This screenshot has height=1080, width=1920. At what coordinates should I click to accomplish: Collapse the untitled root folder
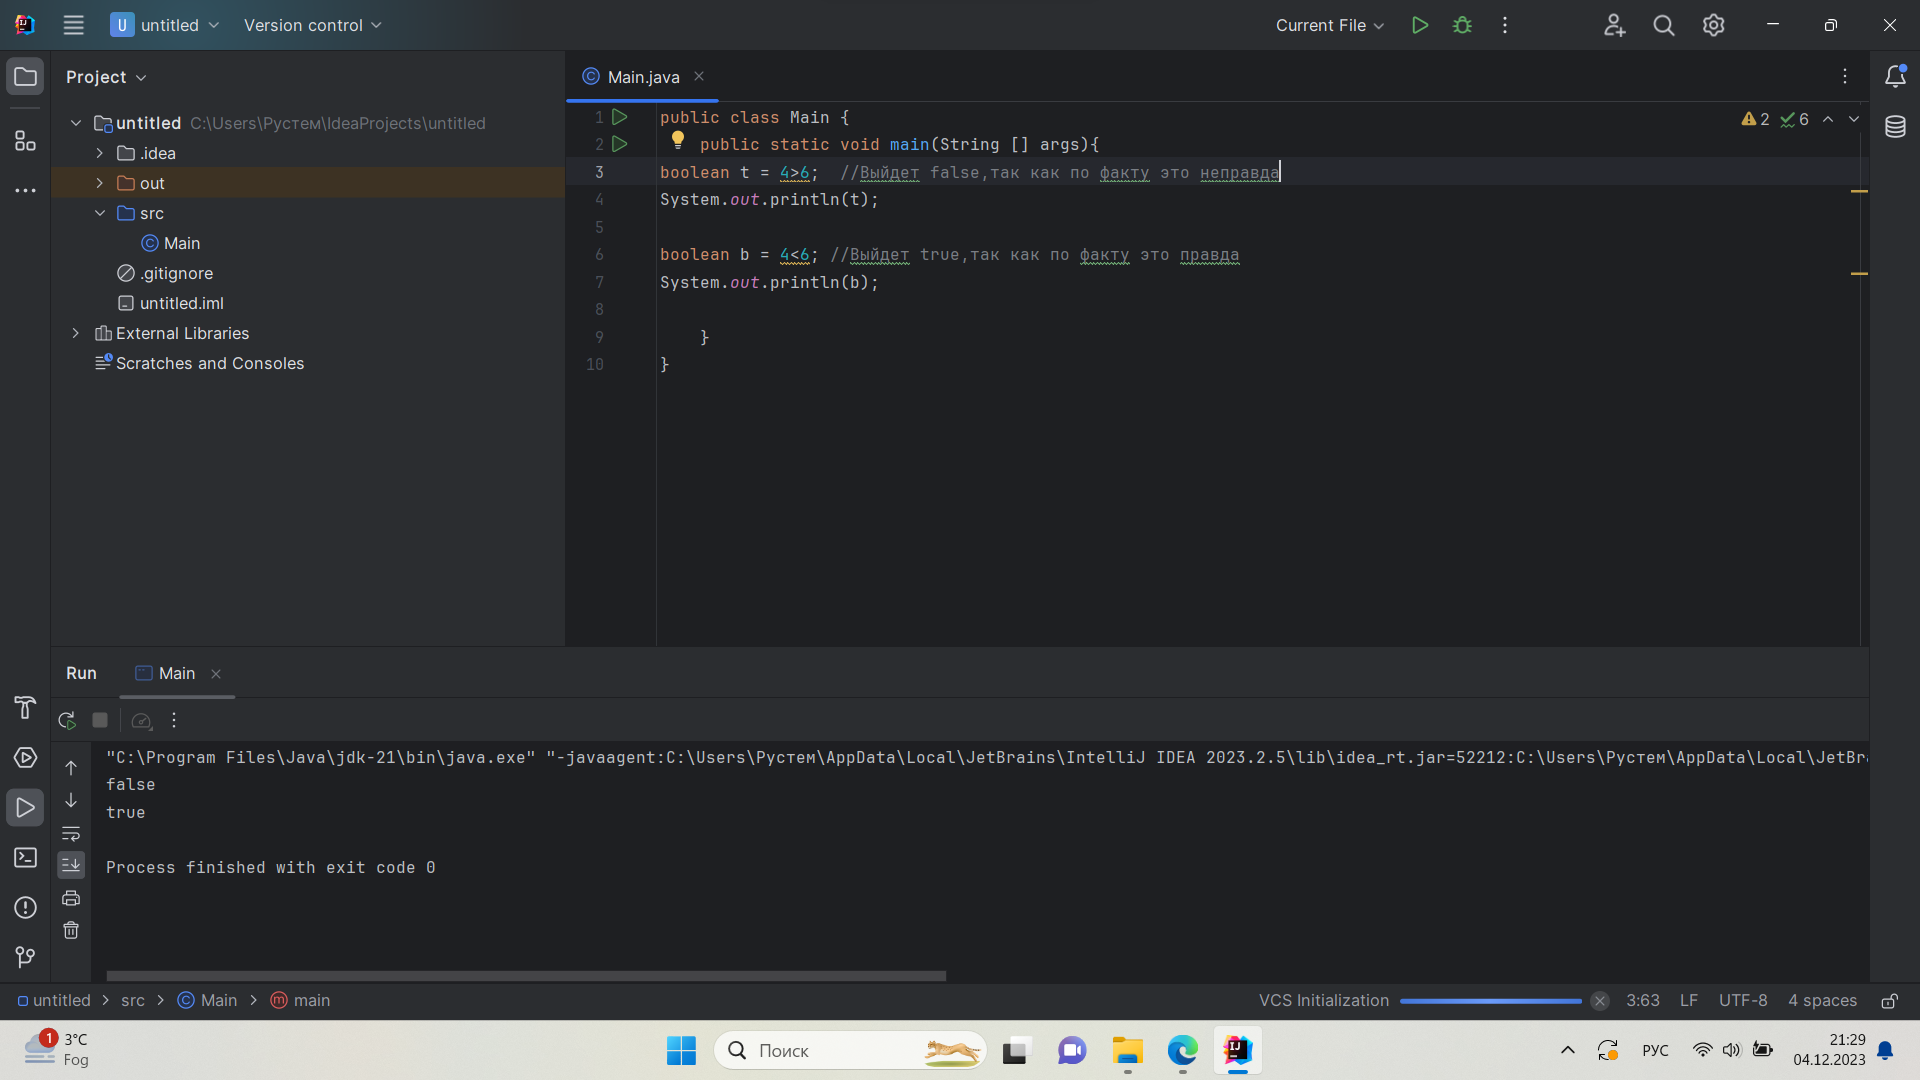point(76,123)
